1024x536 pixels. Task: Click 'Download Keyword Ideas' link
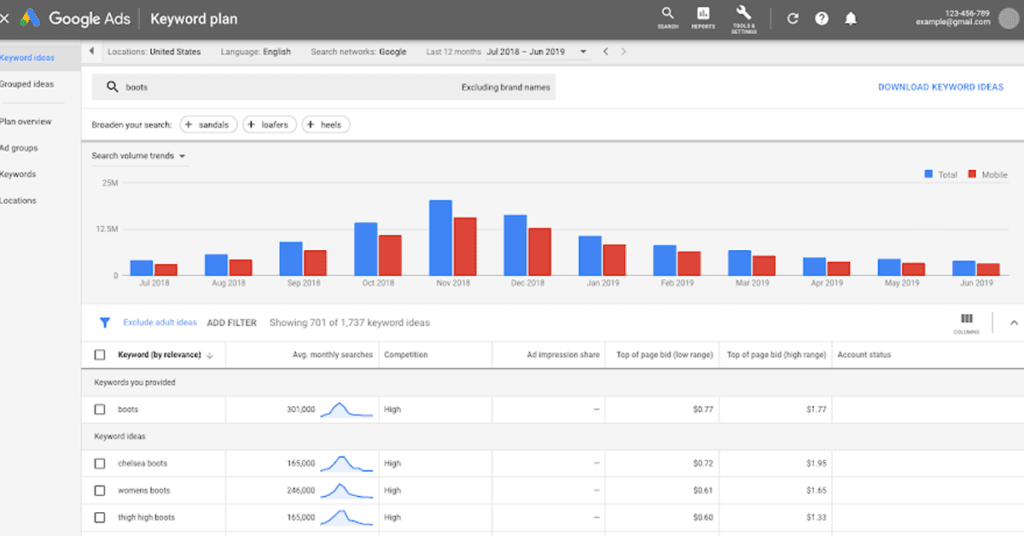click(940, 87)
